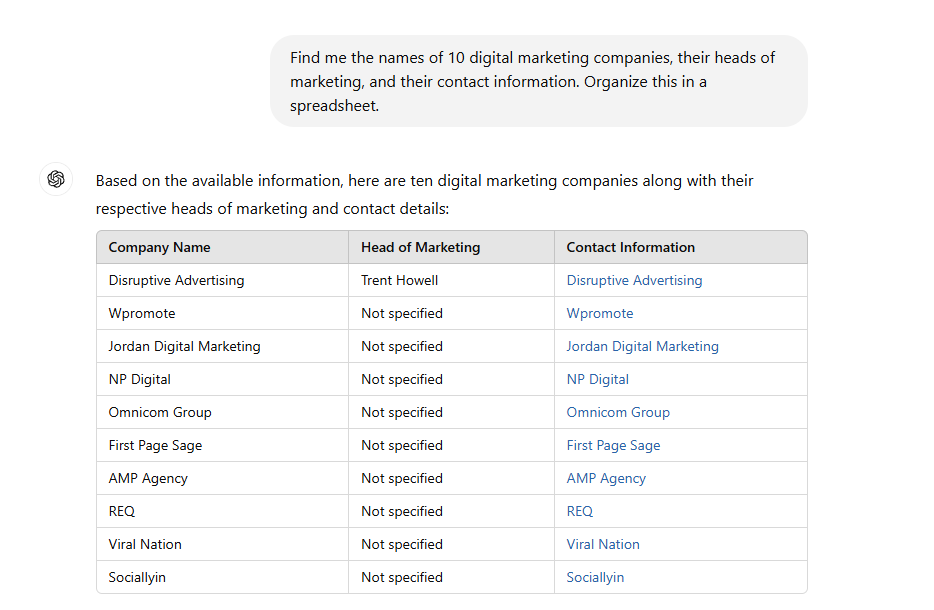Go to the First Page Sage link
The image size is (934, 610).
(613, 445)
